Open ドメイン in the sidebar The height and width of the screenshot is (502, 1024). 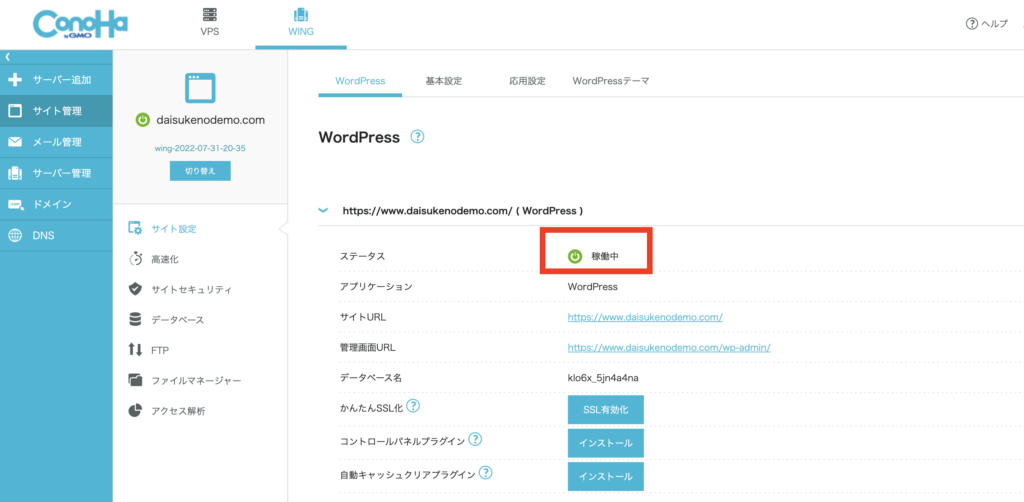pos(56,204)
